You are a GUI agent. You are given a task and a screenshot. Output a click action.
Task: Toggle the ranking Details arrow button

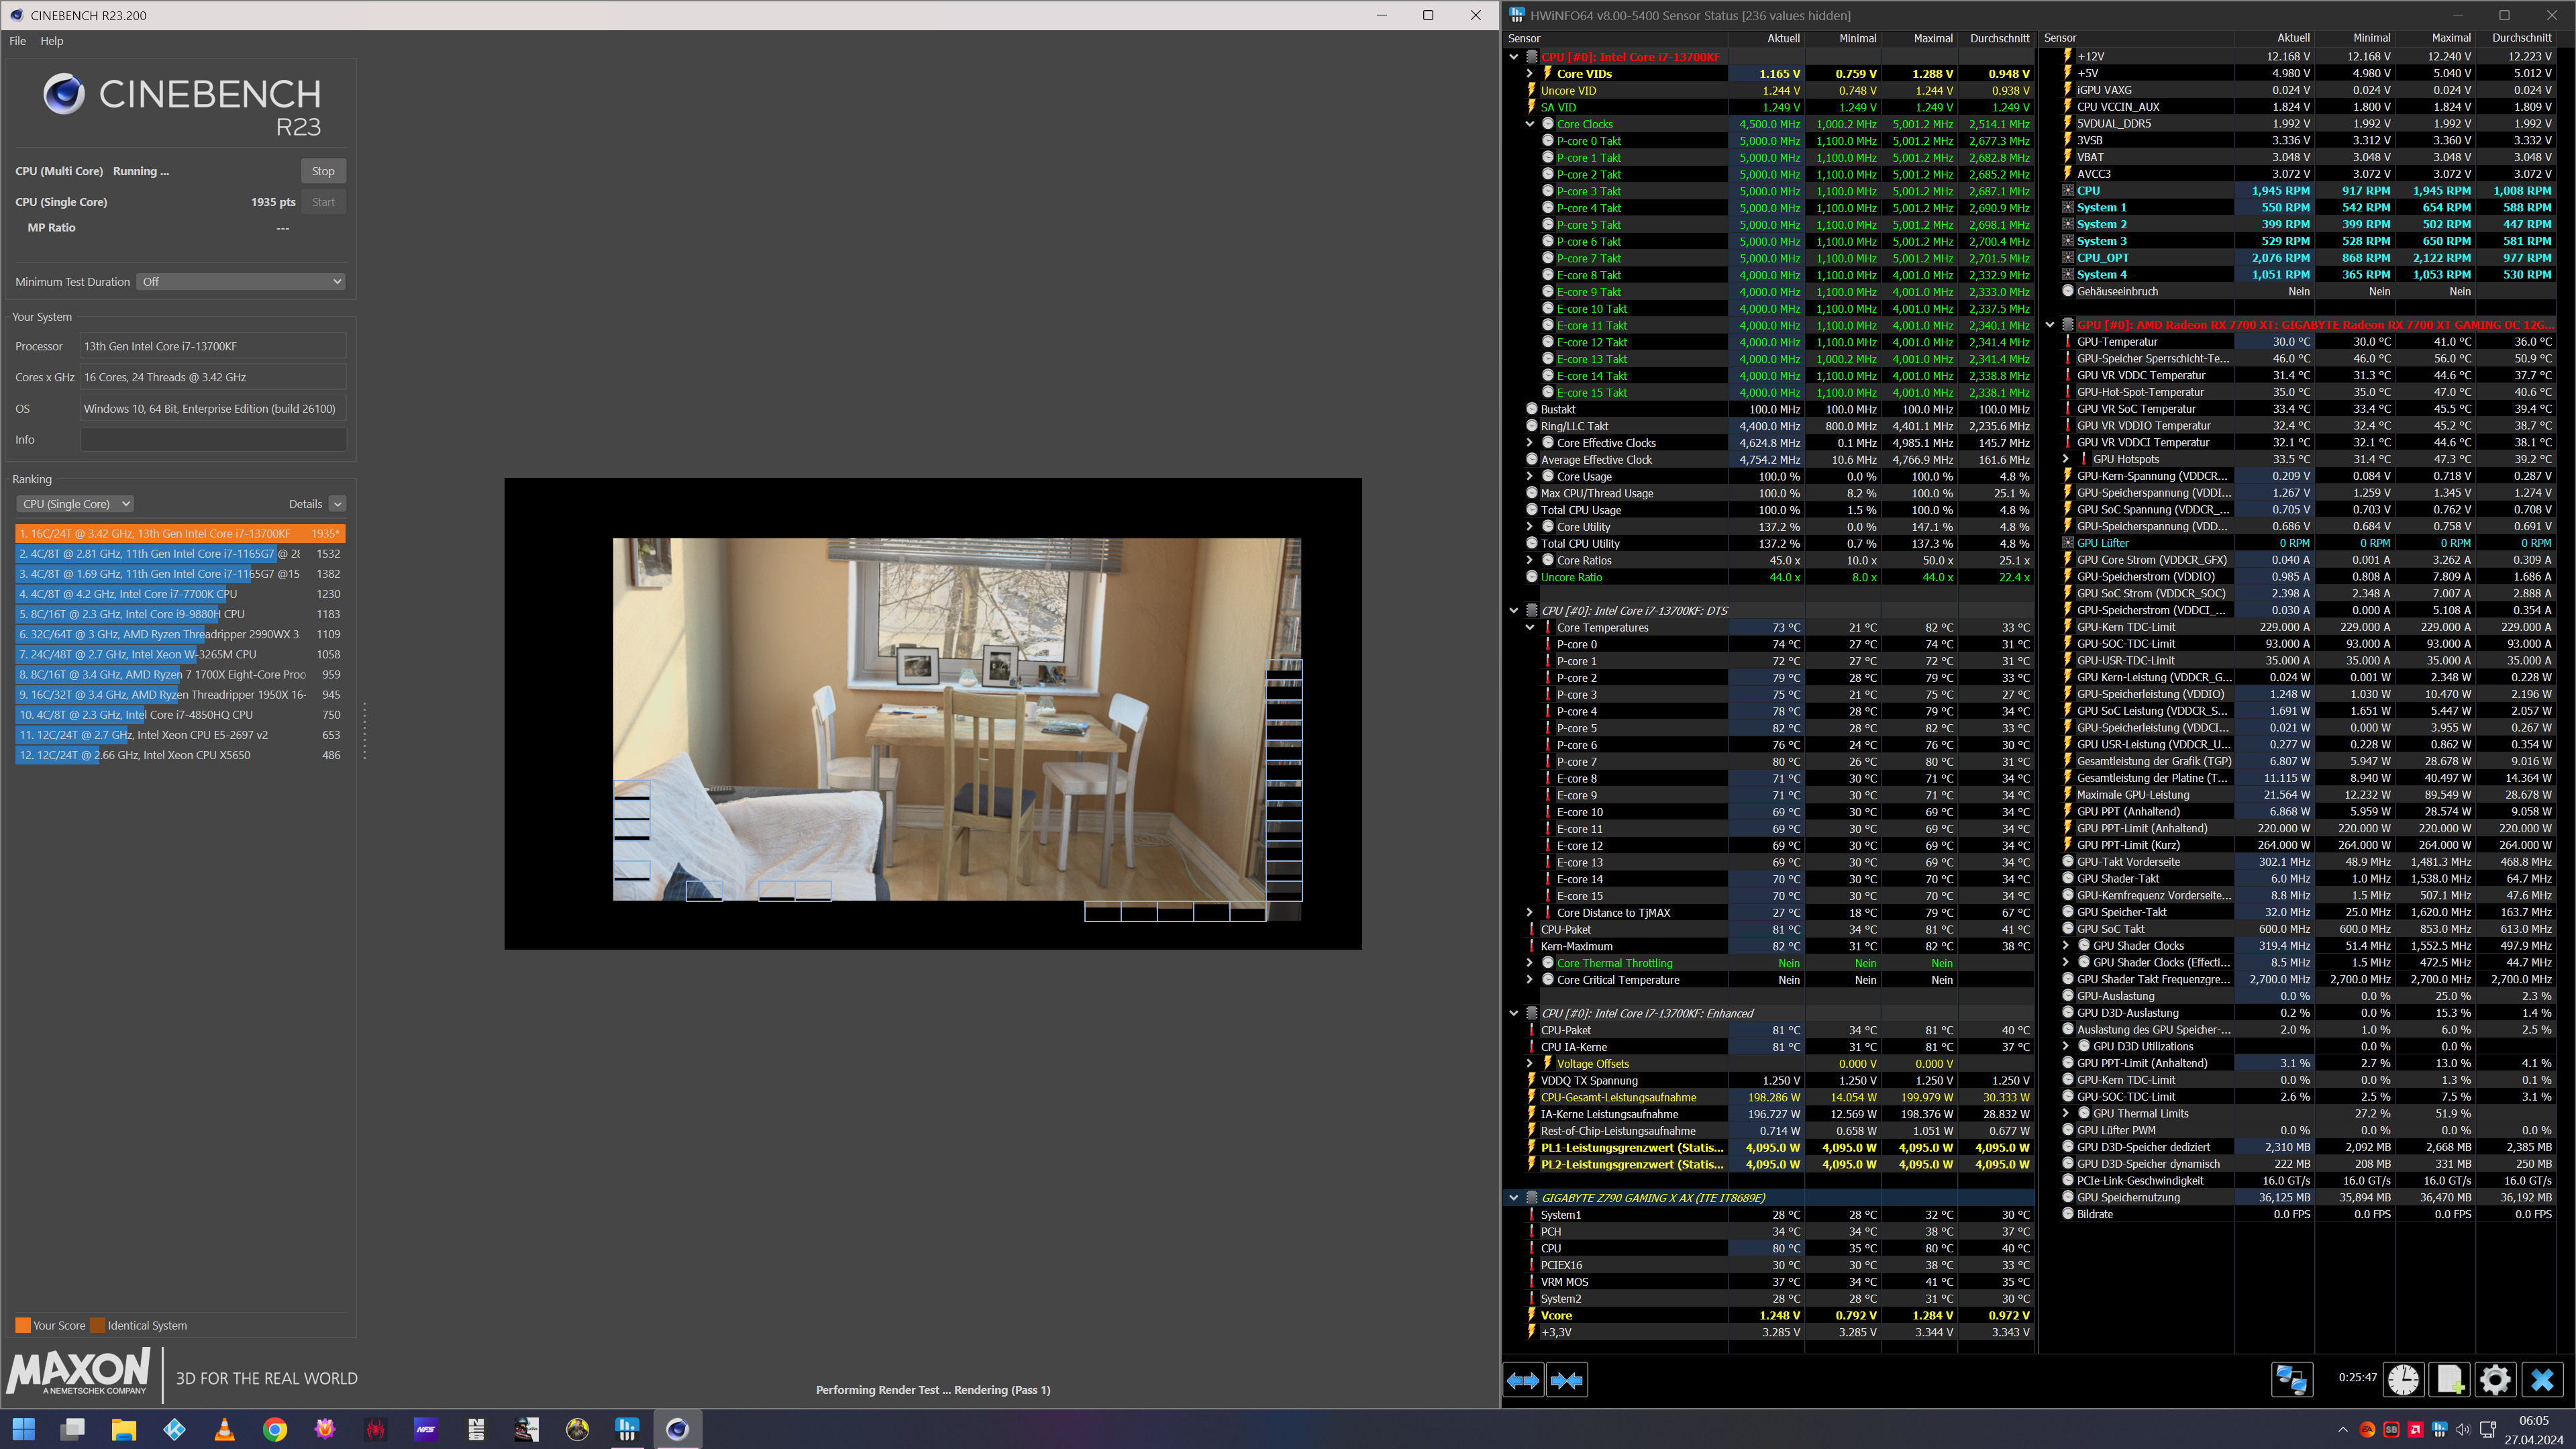pyautogui.click(x=338, y=504)
